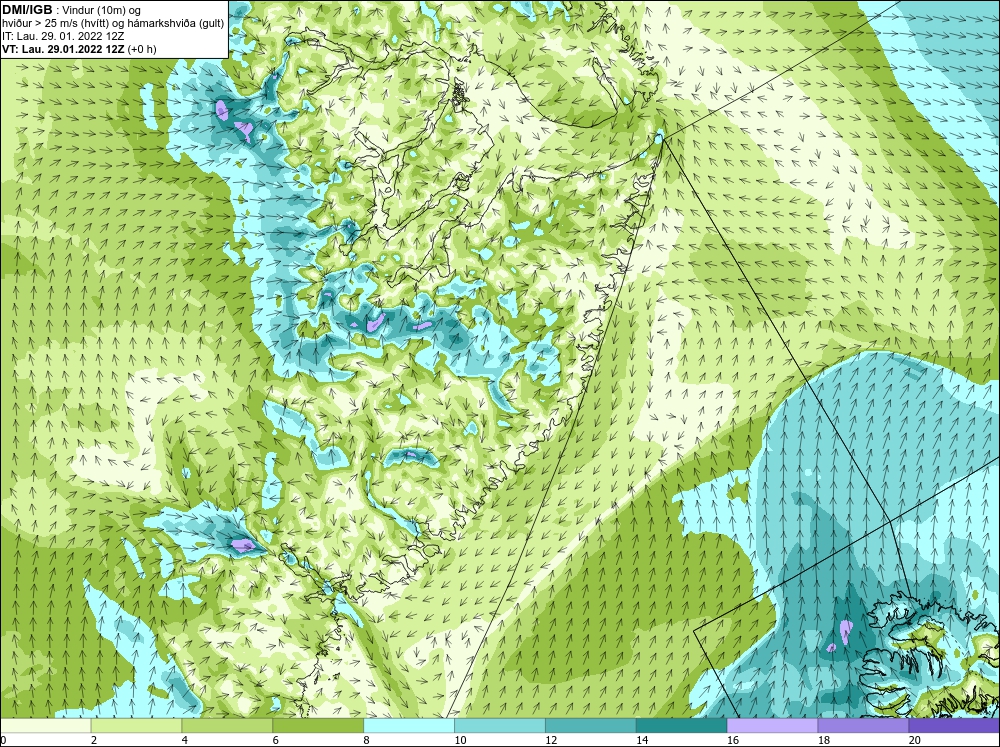Image resolution: width=1000 pixels, height=747 pixels.
Task: Click the legend scale label 8
Action: [x=367, y=740]
